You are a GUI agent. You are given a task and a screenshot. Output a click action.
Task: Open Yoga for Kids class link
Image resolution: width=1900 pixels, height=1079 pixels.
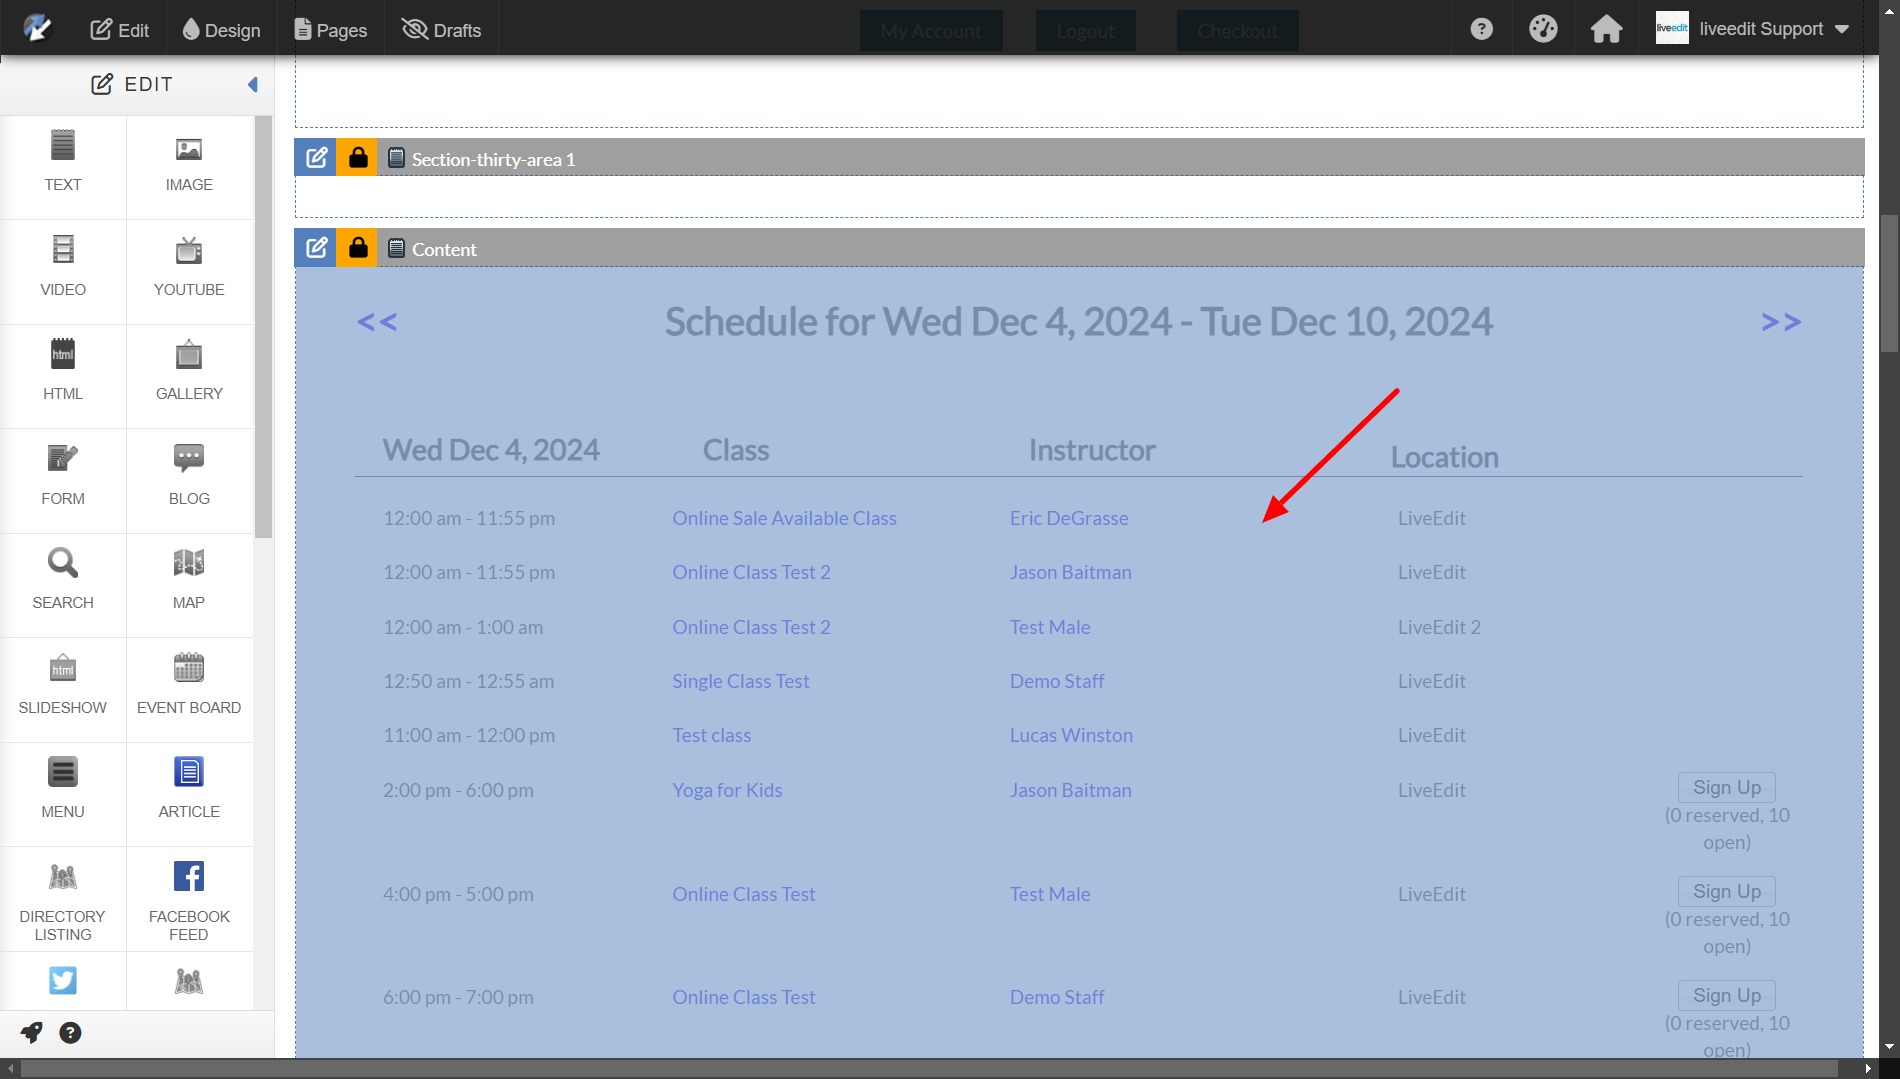click(x=727, y=790)
